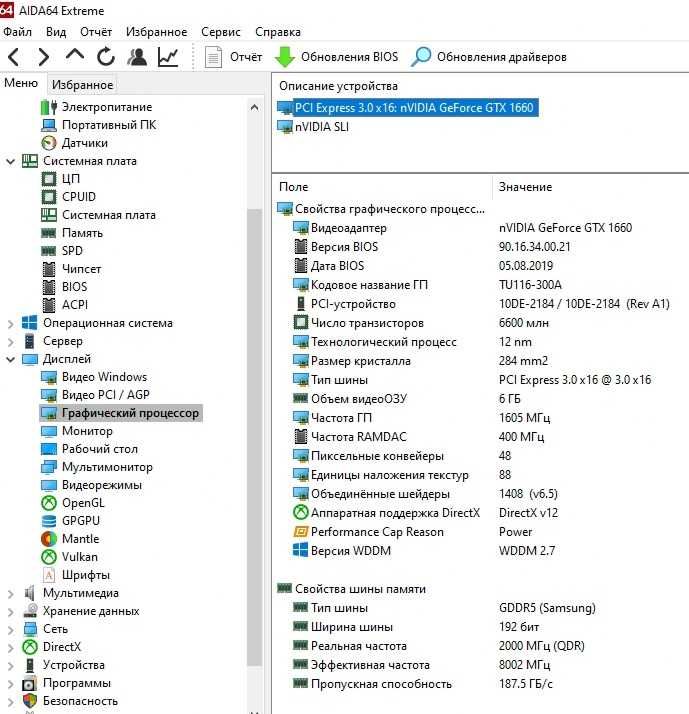Click Обновления BIOS toolbar button
The height and width of the screenshot is (714, 689).
(x=337, y=57)
